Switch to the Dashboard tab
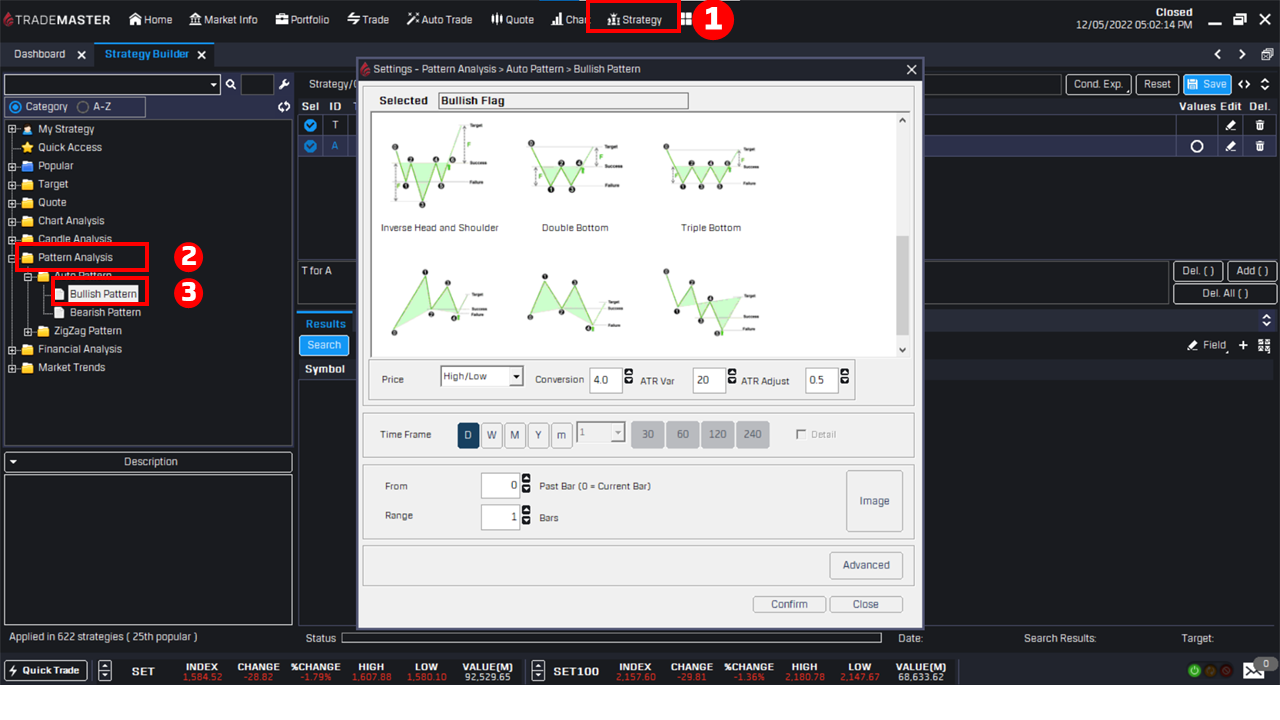The width and height of the screenshot is (1280, 720). [x=40, y=54]
